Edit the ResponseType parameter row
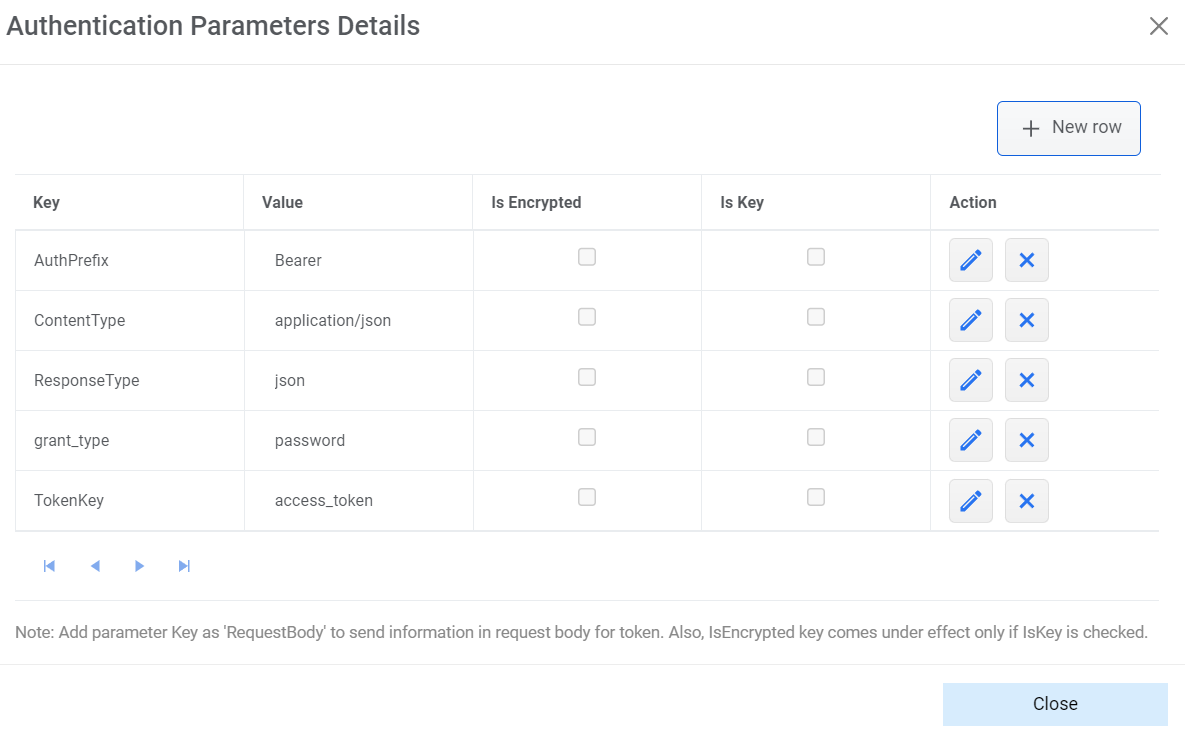The image size is (1185, 732). point(970,380)
